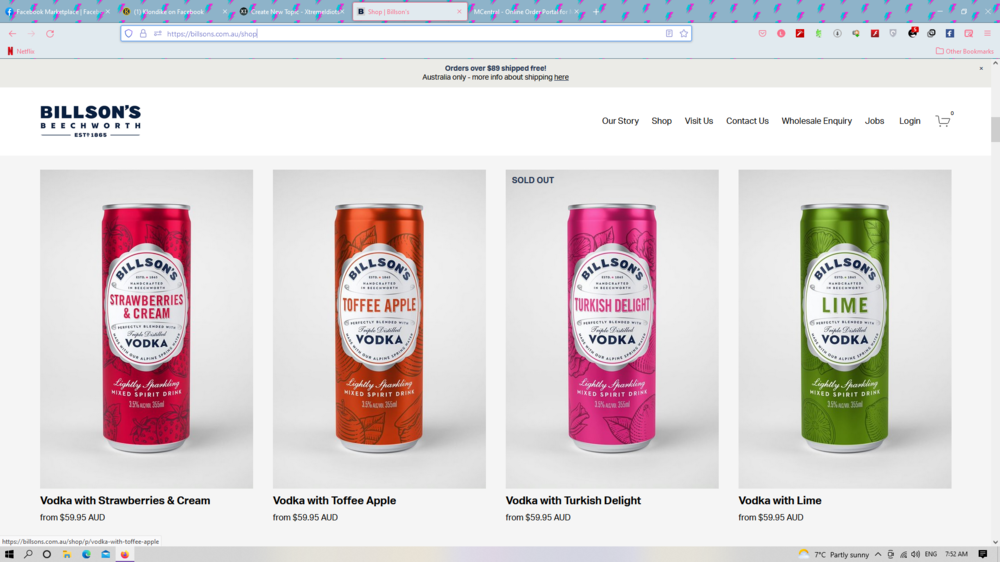Click the Pocket icon in the toolbar
Screen dimensions: 1000x562
tap(762, 33)
